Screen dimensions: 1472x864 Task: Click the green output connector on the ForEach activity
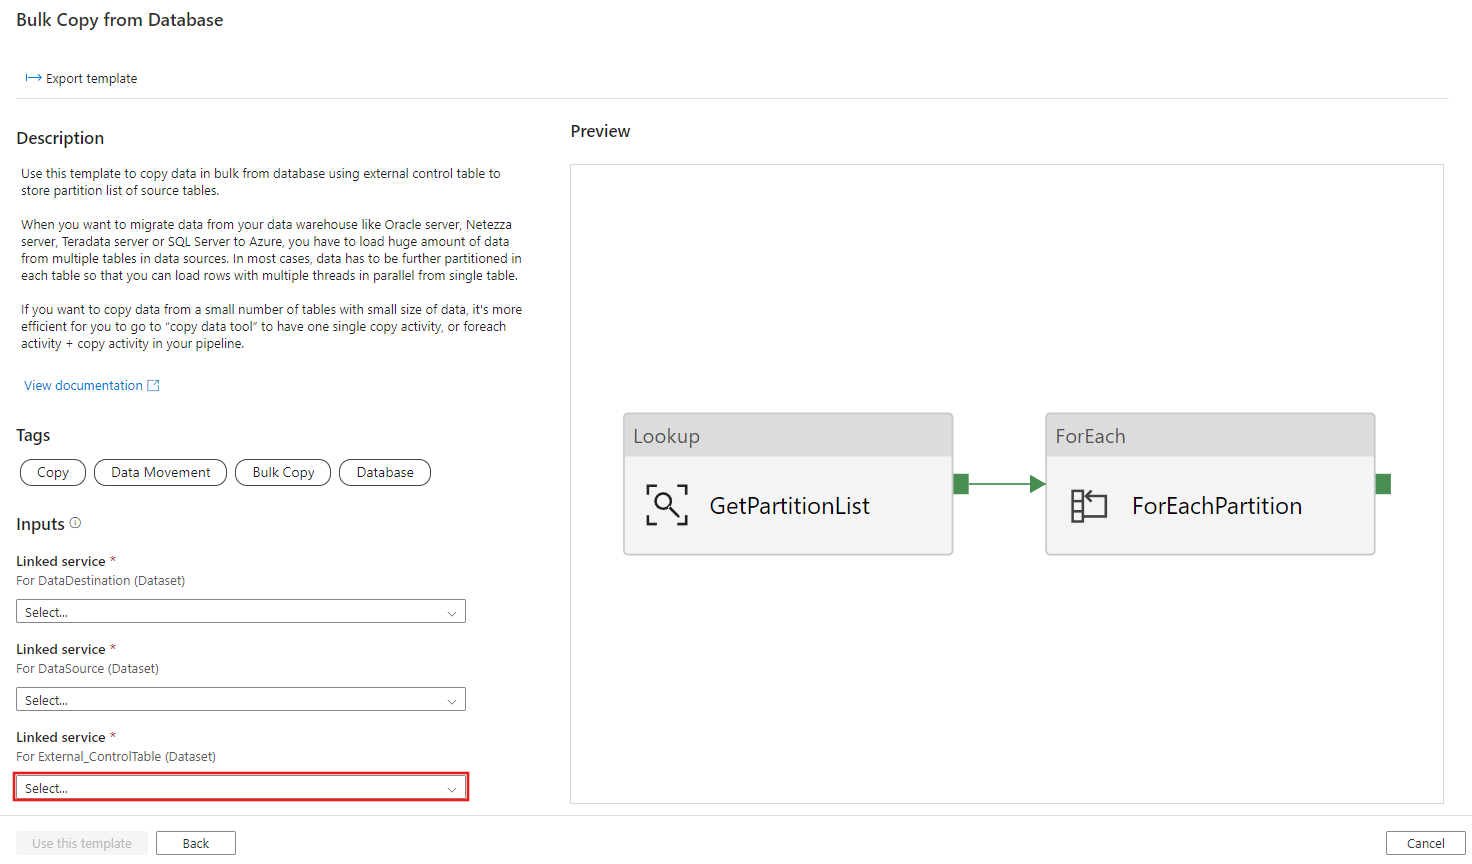point(1383,483)
